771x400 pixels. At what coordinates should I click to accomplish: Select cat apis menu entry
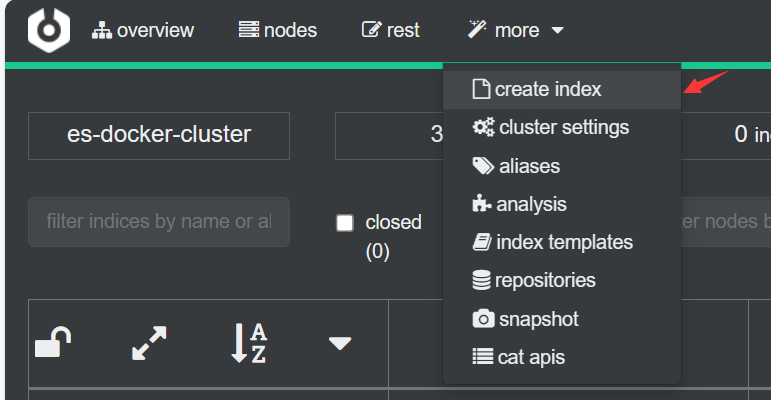pos(531,357)
